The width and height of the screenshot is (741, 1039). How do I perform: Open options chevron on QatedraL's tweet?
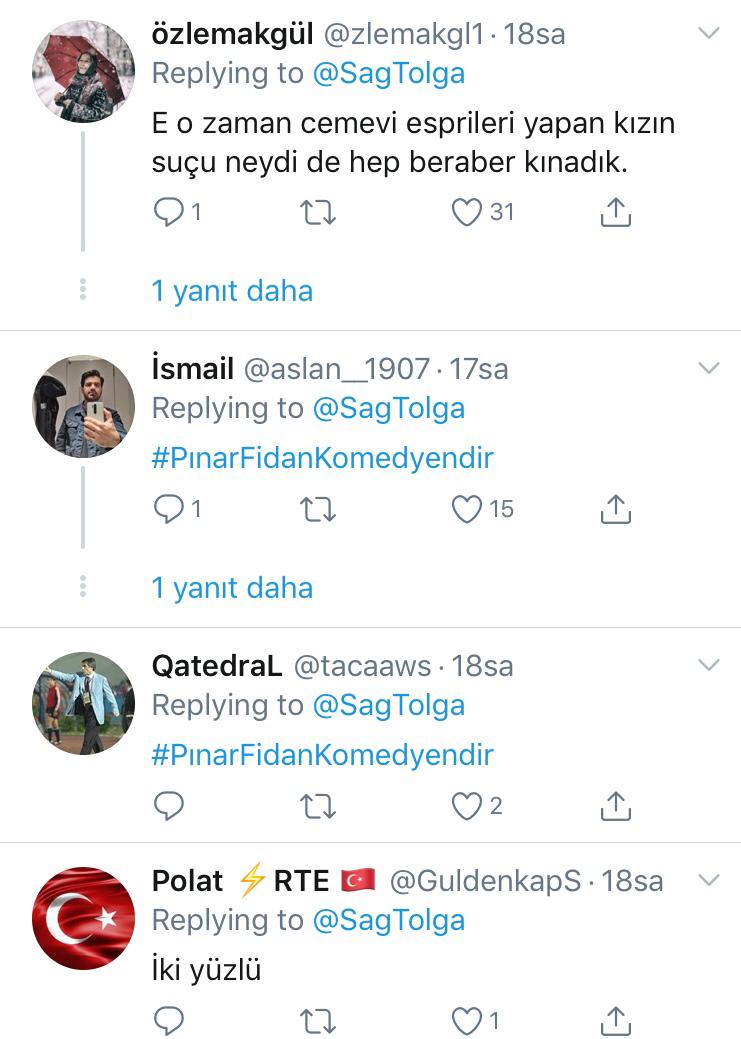tap(708, 665)
